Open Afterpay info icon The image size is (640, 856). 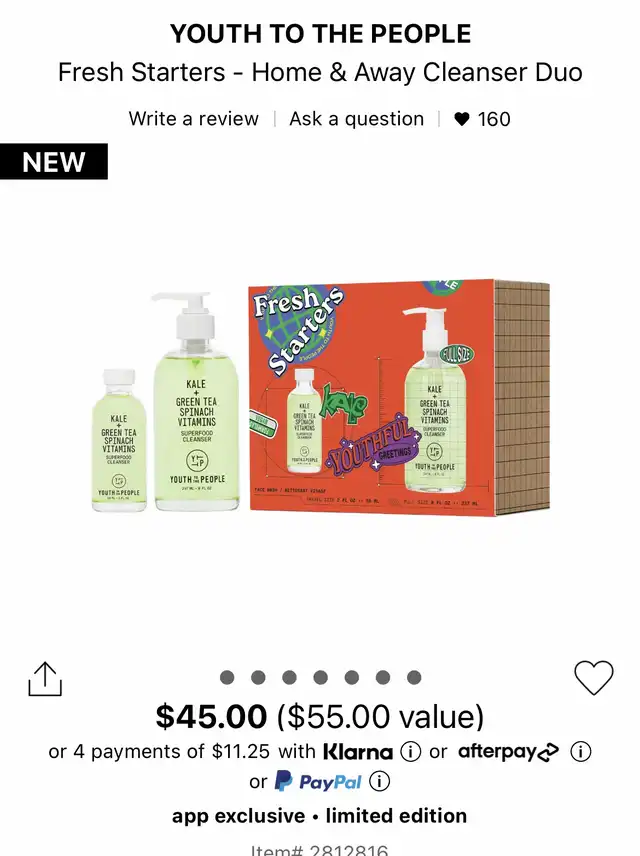580,752
